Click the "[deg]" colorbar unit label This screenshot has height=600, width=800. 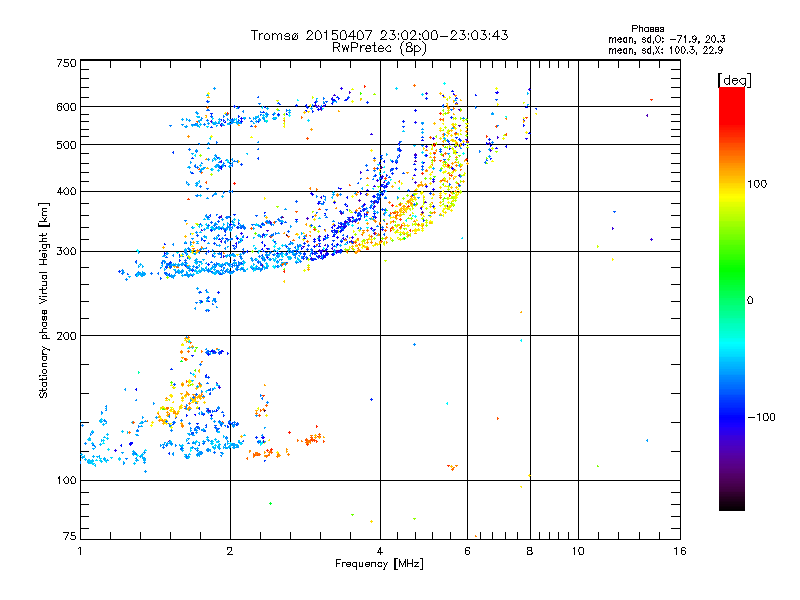(734, 80)
